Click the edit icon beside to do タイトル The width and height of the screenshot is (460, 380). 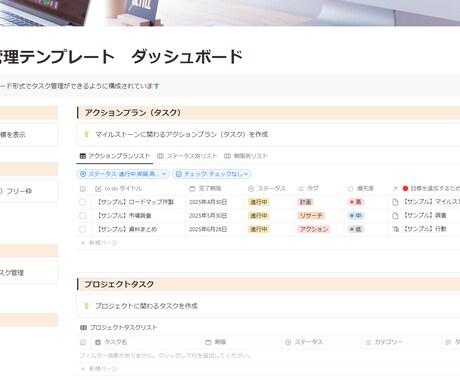[x=98, y=189]
